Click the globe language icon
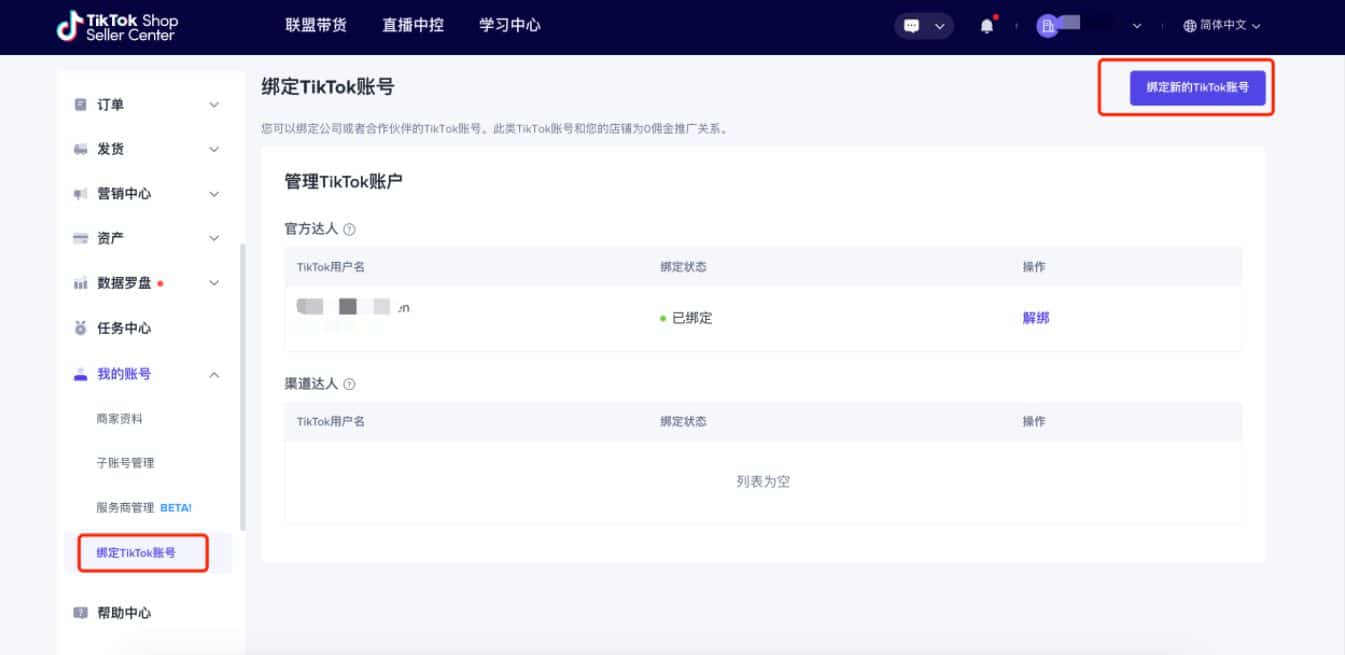Viewport: 1345px width, 655px height. pos(1190,26)
